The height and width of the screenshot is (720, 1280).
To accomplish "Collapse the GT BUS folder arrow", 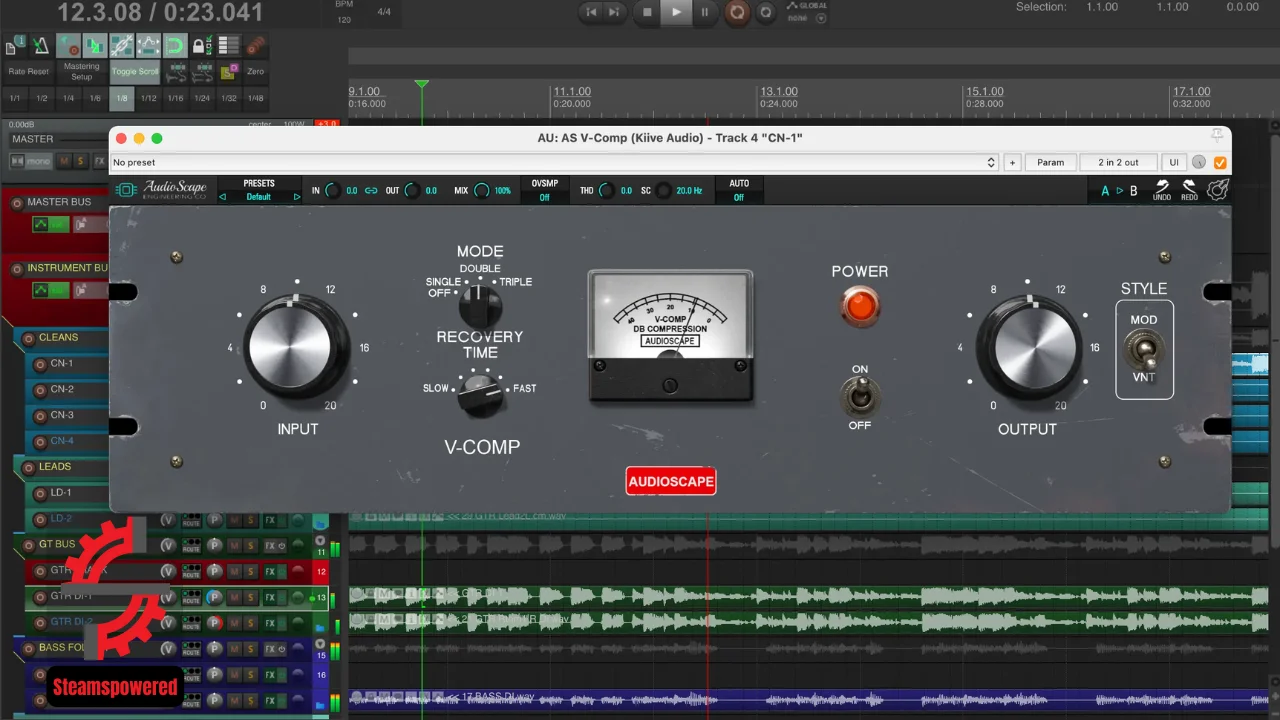I will tap(320, 541).
